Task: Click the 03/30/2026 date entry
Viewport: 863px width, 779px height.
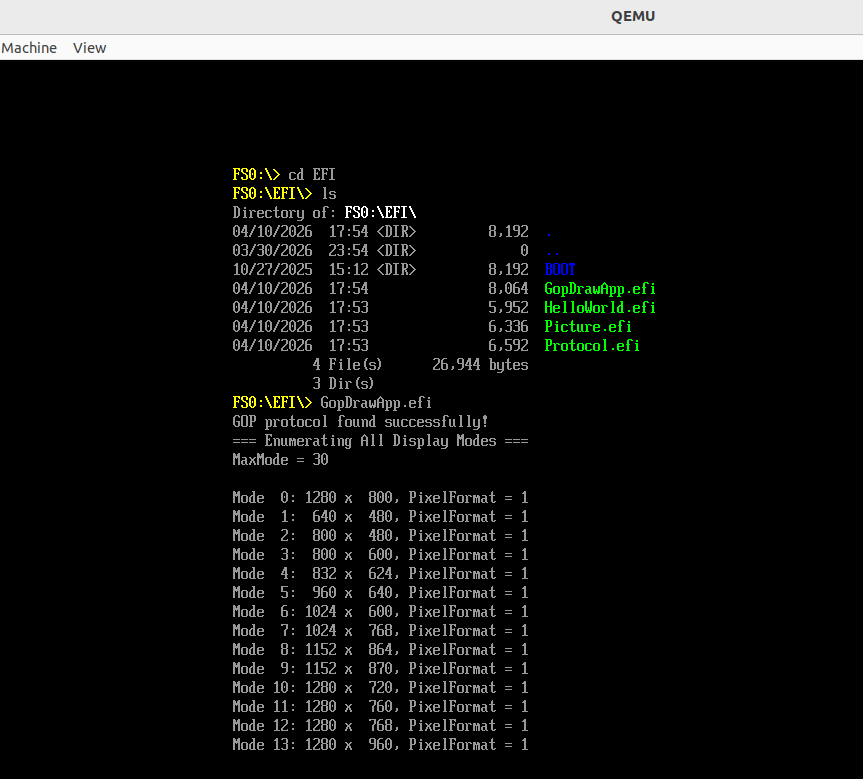Action: 272,250
